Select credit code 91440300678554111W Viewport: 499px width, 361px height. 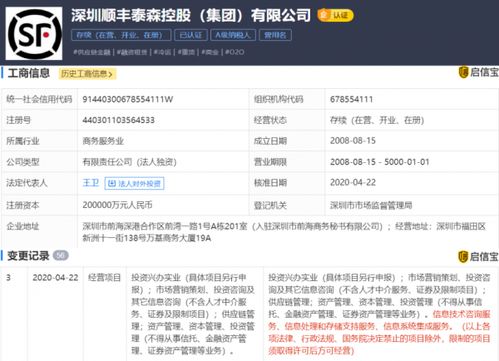tap(128, 99)
